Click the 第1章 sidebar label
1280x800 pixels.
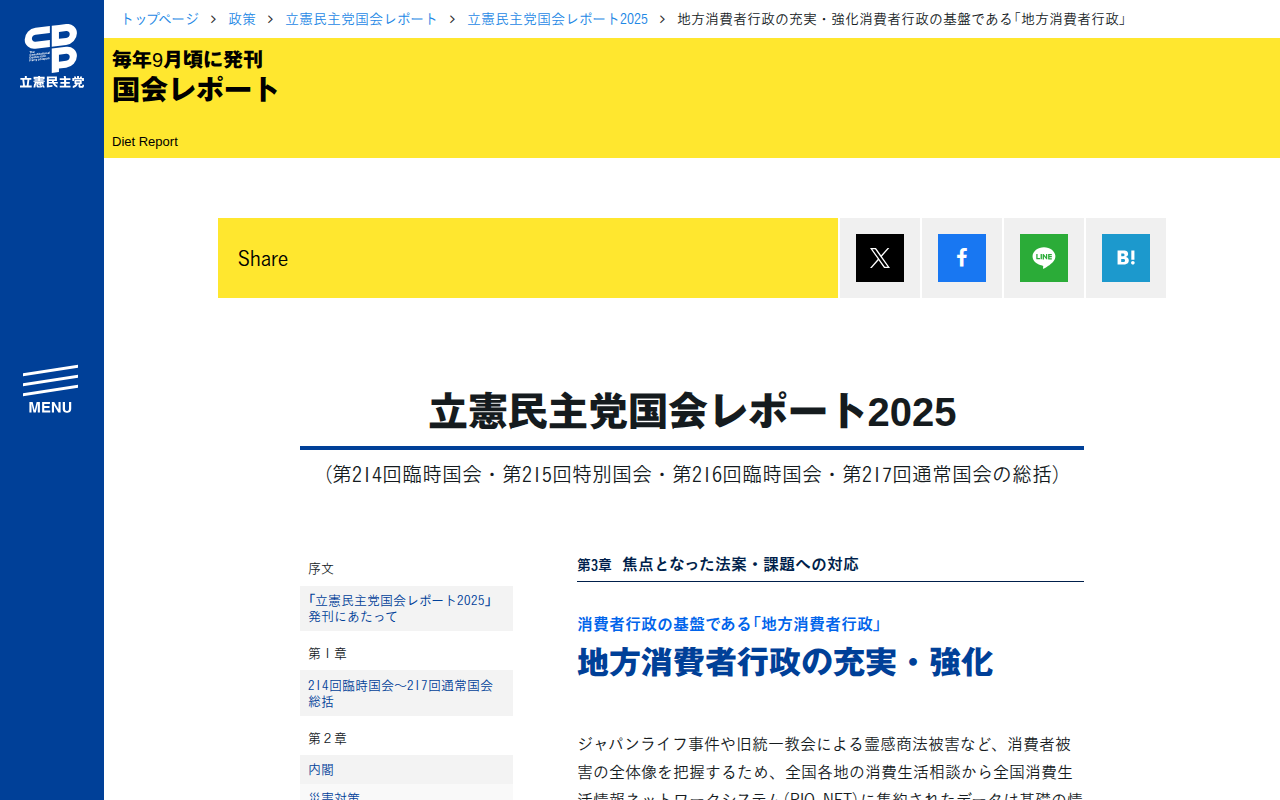point(328,653)
